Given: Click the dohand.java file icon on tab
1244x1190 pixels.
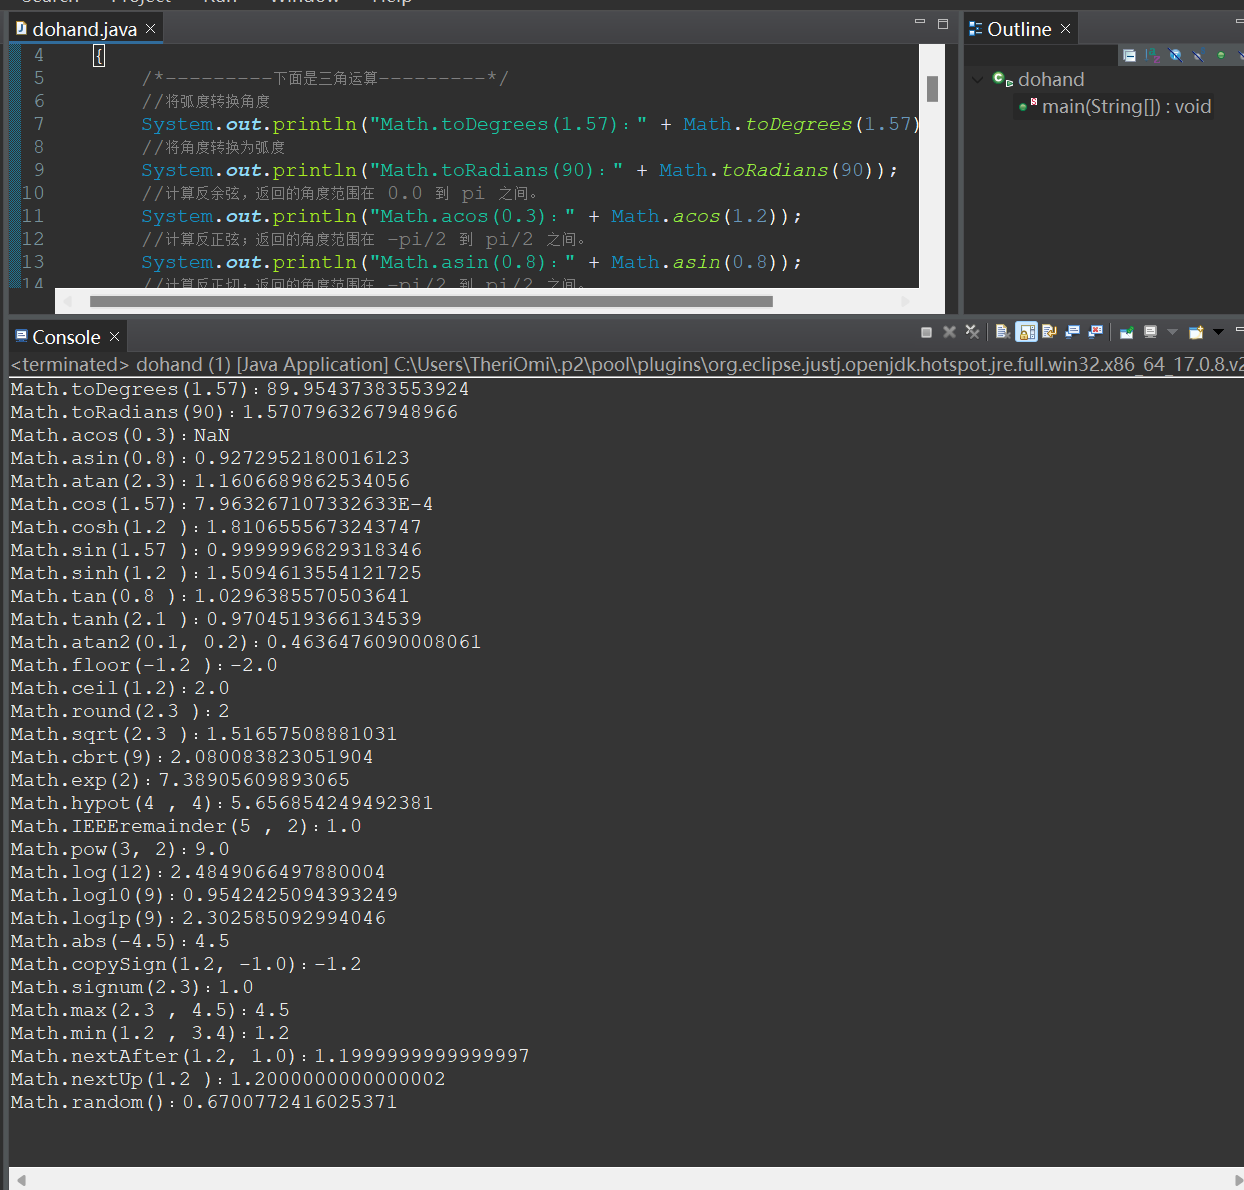Looking at the screenshot, I should click(21, 29).
